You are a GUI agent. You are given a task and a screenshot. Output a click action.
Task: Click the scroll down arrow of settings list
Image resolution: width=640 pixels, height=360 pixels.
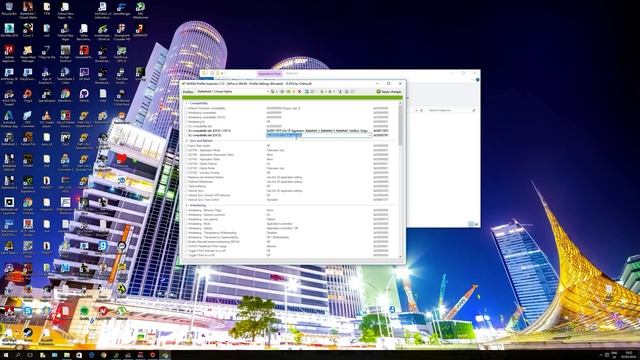tap(400, 256)
